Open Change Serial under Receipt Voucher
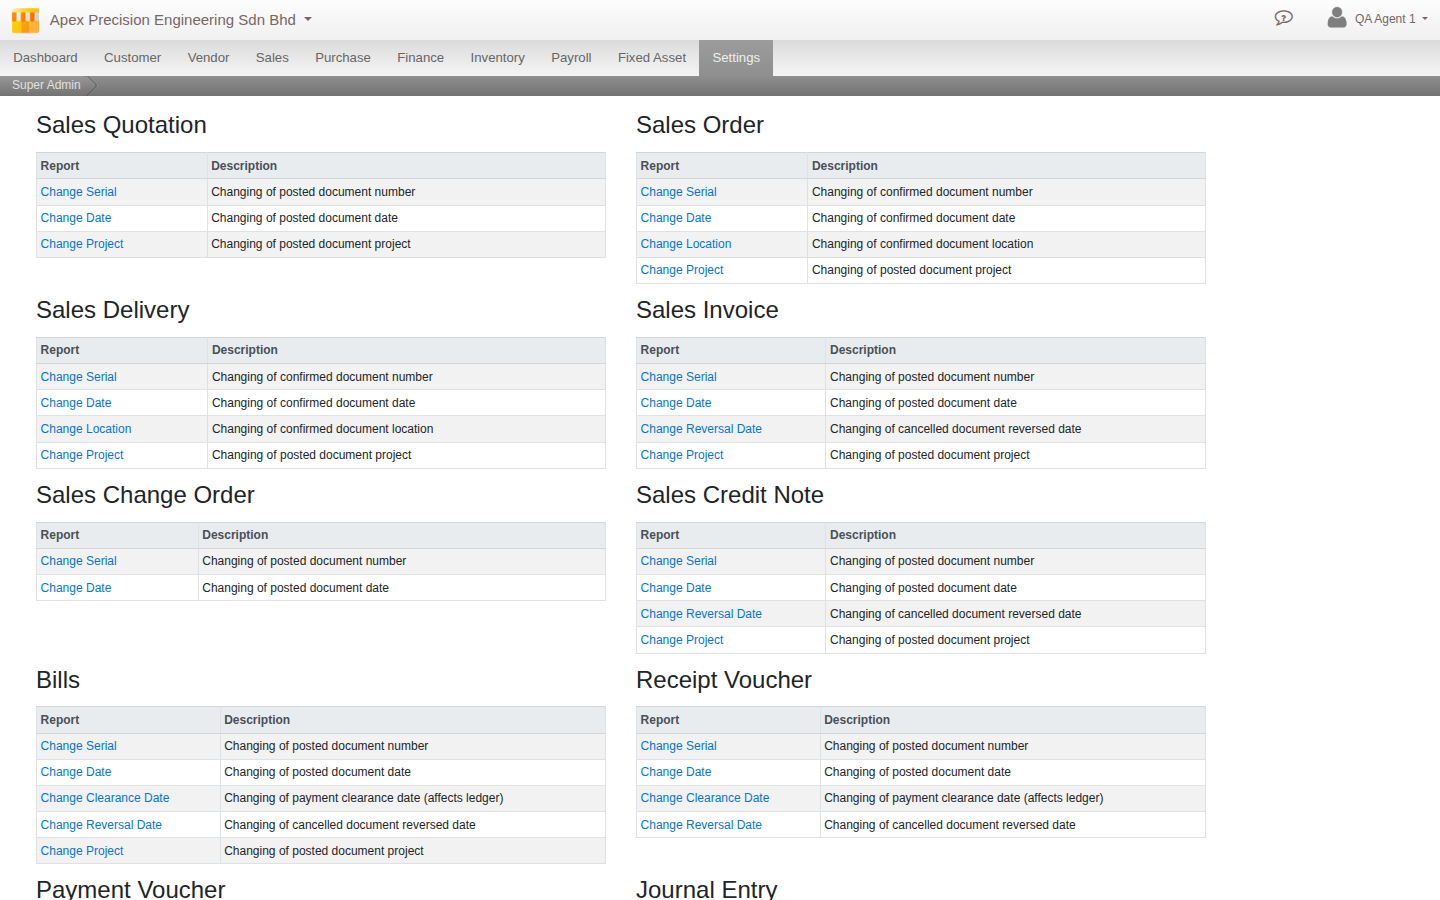Image resolution: width=1440 pixels, height=900 pixels. pyautogui.click(x=679, y=746)
